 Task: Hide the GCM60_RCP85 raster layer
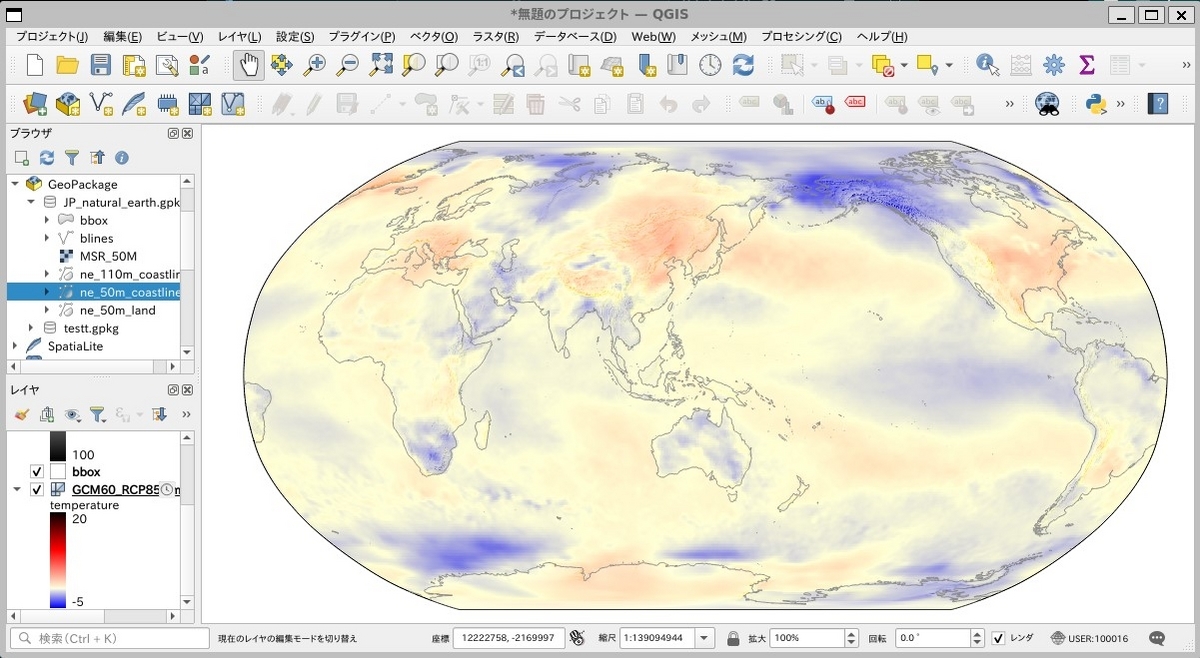pos(37,490)
